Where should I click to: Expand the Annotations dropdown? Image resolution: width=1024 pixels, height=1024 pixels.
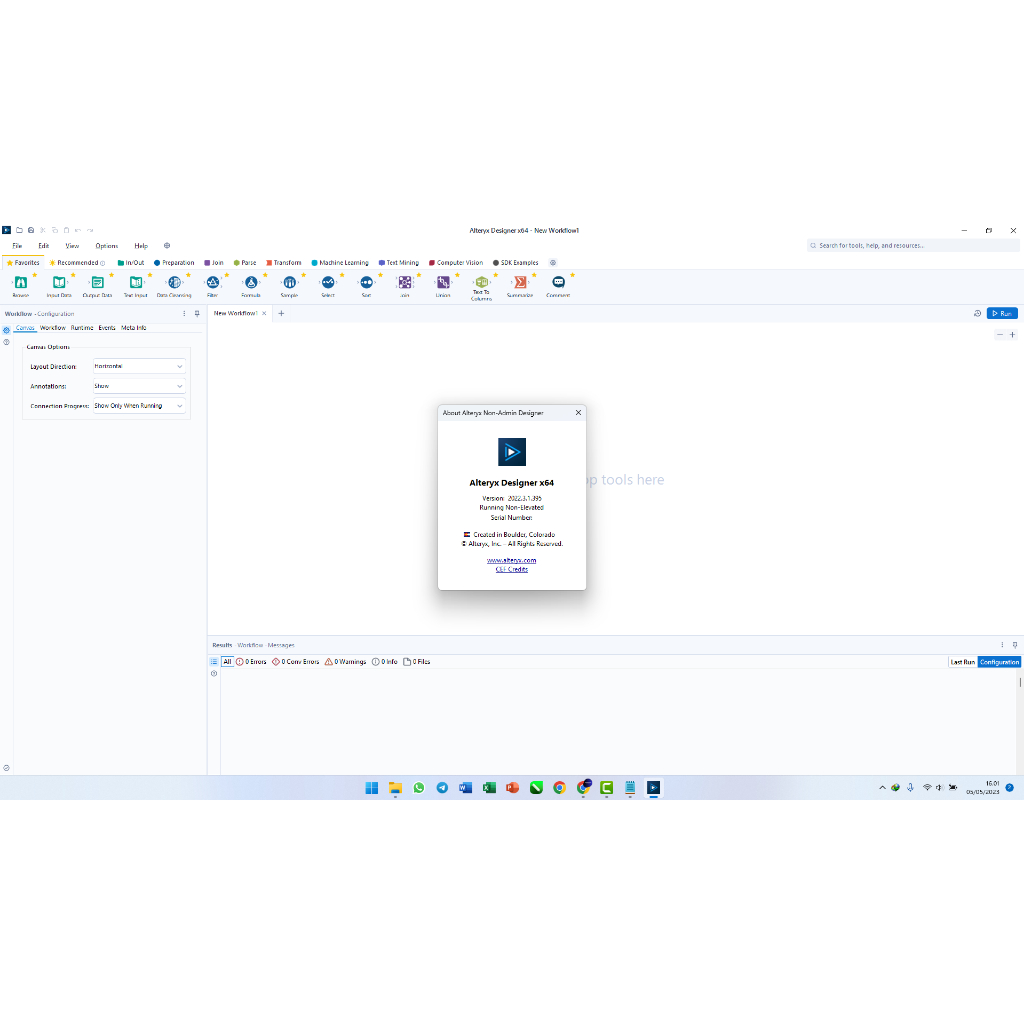tap(139, 386)
